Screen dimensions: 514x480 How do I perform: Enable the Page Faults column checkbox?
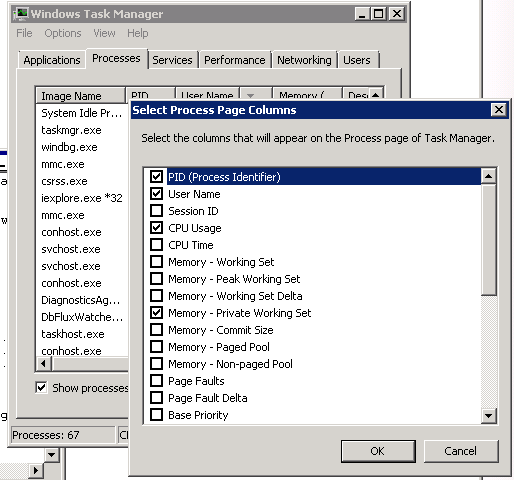click(x=156, y=381)
